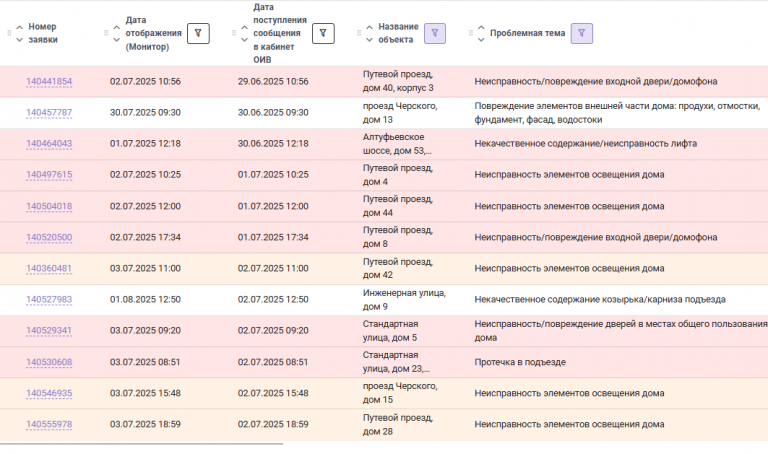Open request 140520500
This screenshot has width=768, height=454.
(x=49, y=237)
